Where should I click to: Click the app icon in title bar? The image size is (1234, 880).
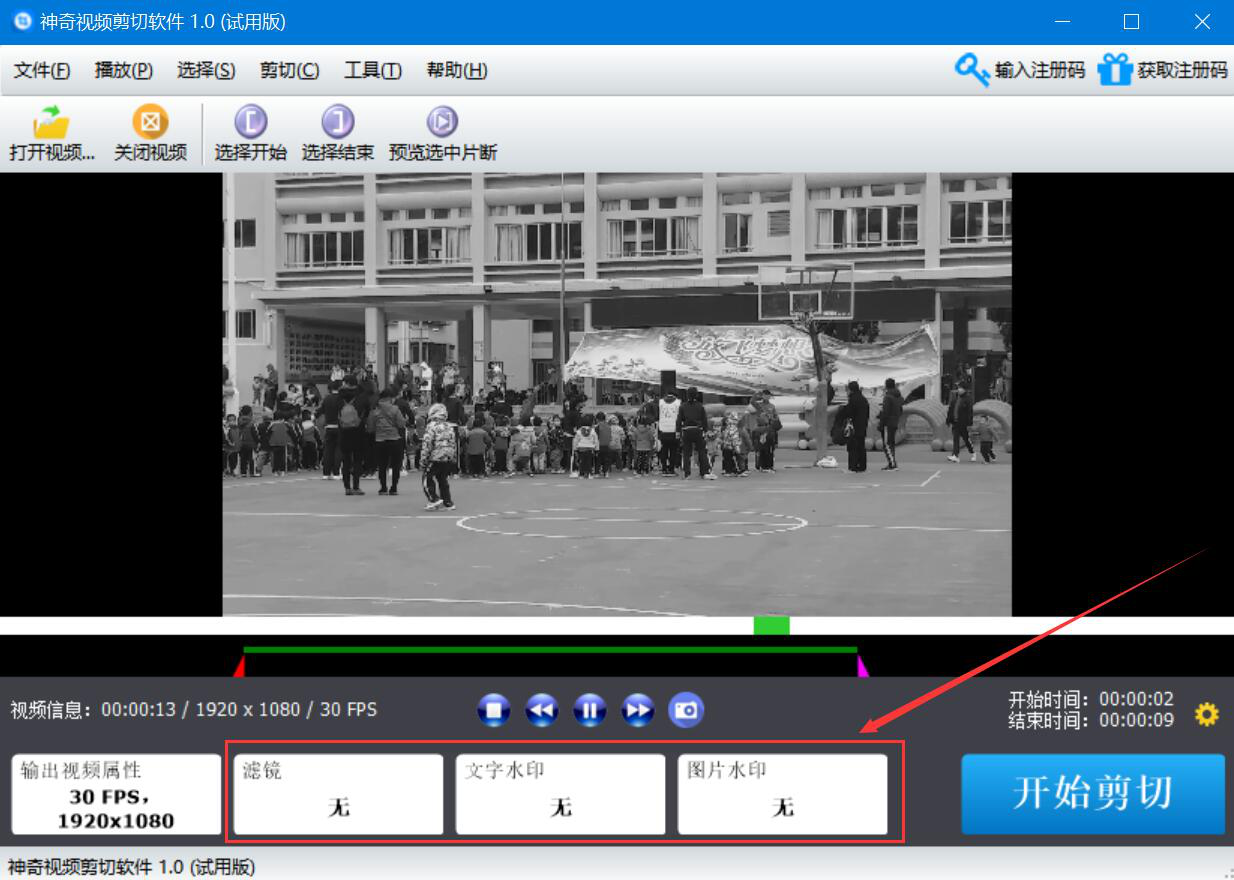click(x=22, y=21)
